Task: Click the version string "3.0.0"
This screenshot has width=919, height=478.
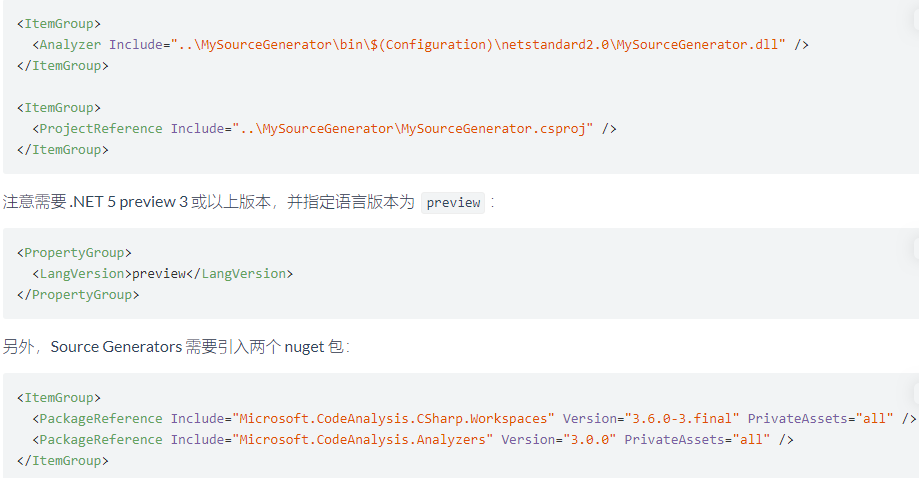Action: tap(590, 440)
